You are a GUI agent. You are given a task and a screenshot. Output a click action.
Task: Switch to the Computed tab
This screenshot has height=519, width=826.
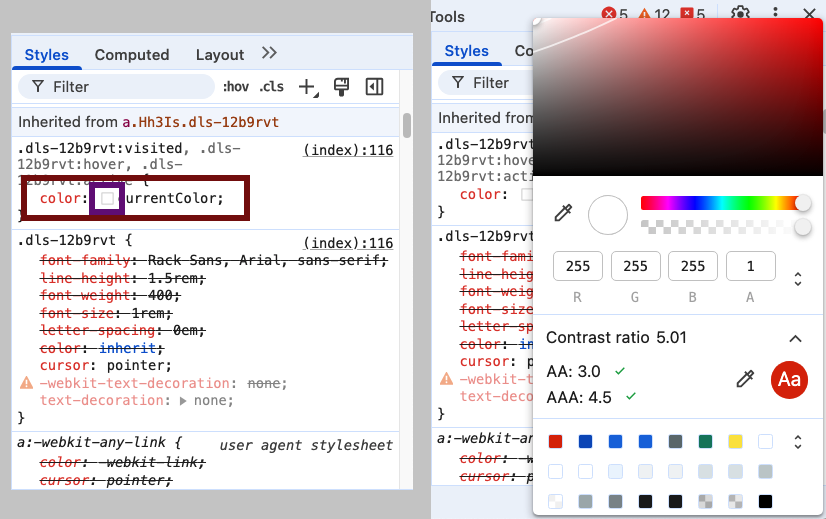(132, 55)
